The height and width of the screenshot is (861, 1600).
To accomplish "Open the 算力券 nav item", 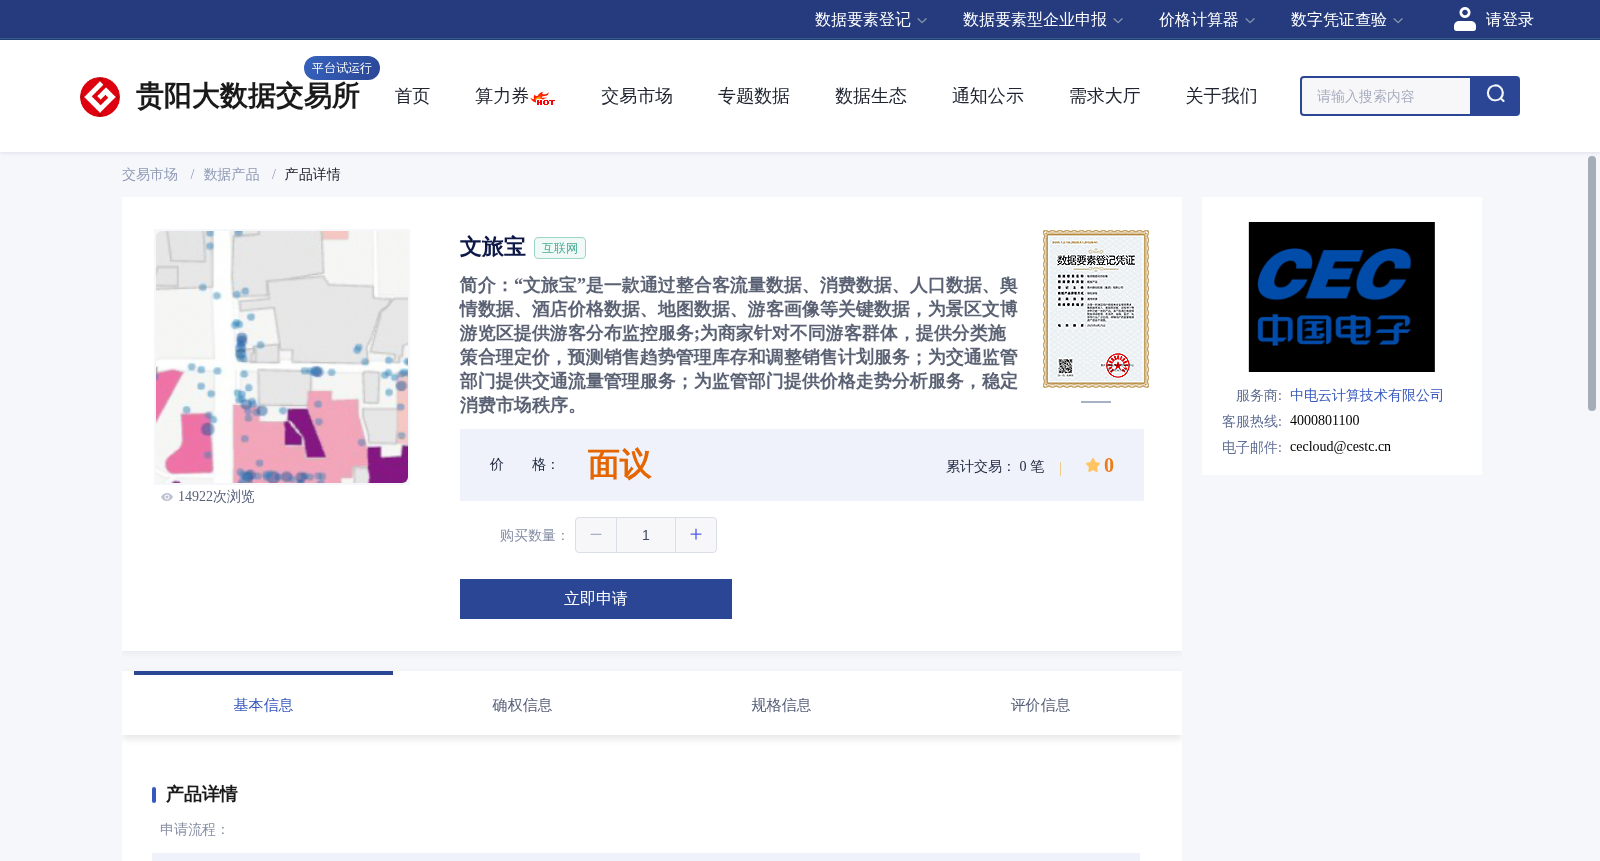I will coord(502,96).
